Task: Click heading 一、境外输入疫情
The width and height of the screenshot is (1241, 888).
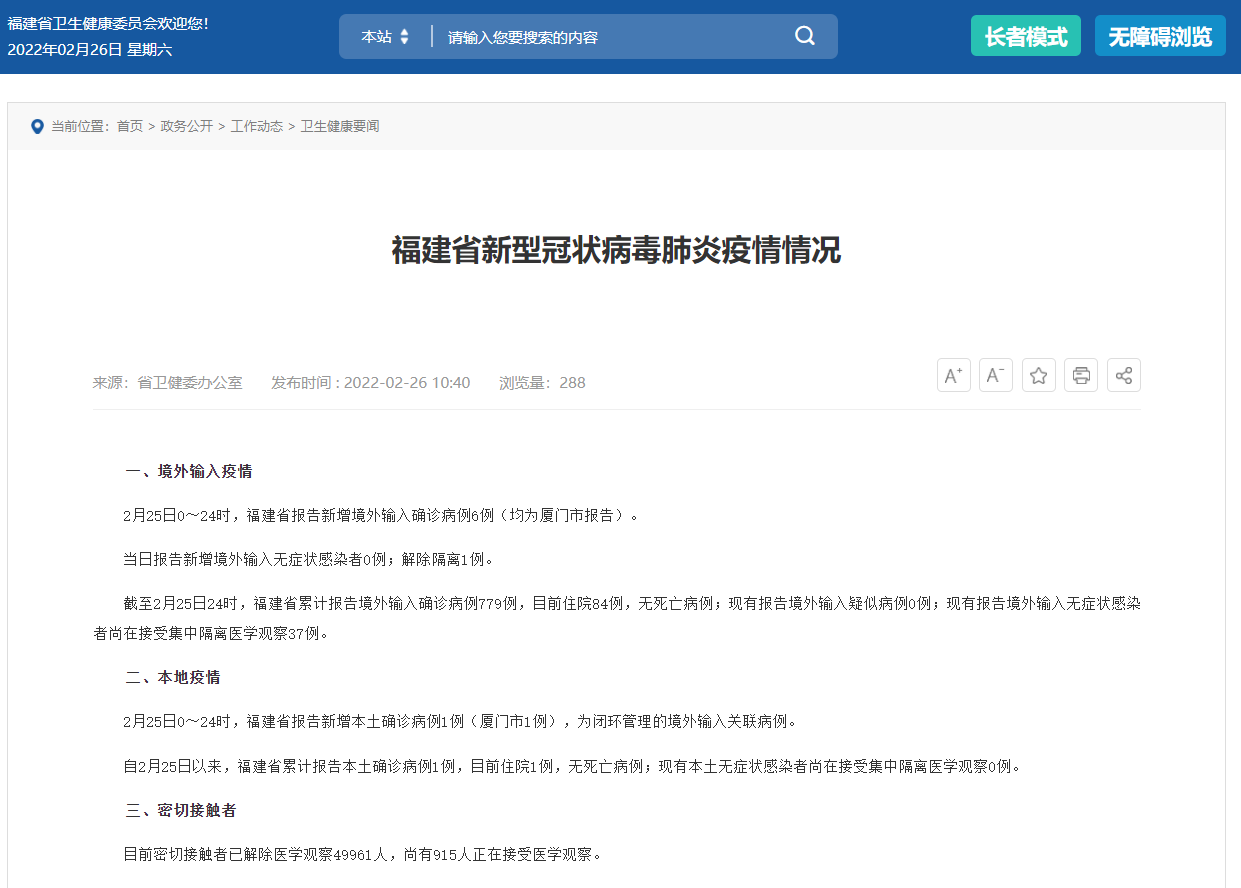Action: 189,471
